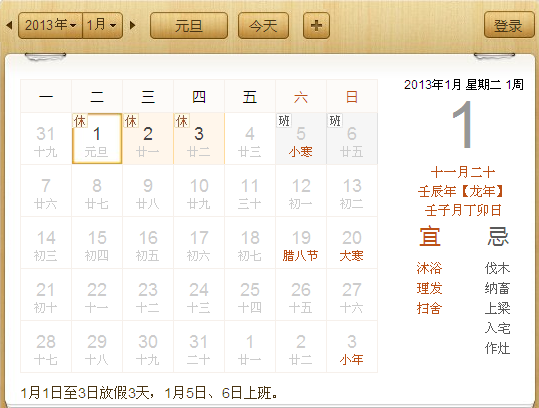Select date 21 初十
Screen dimensions: 539x408
(46, 295)
